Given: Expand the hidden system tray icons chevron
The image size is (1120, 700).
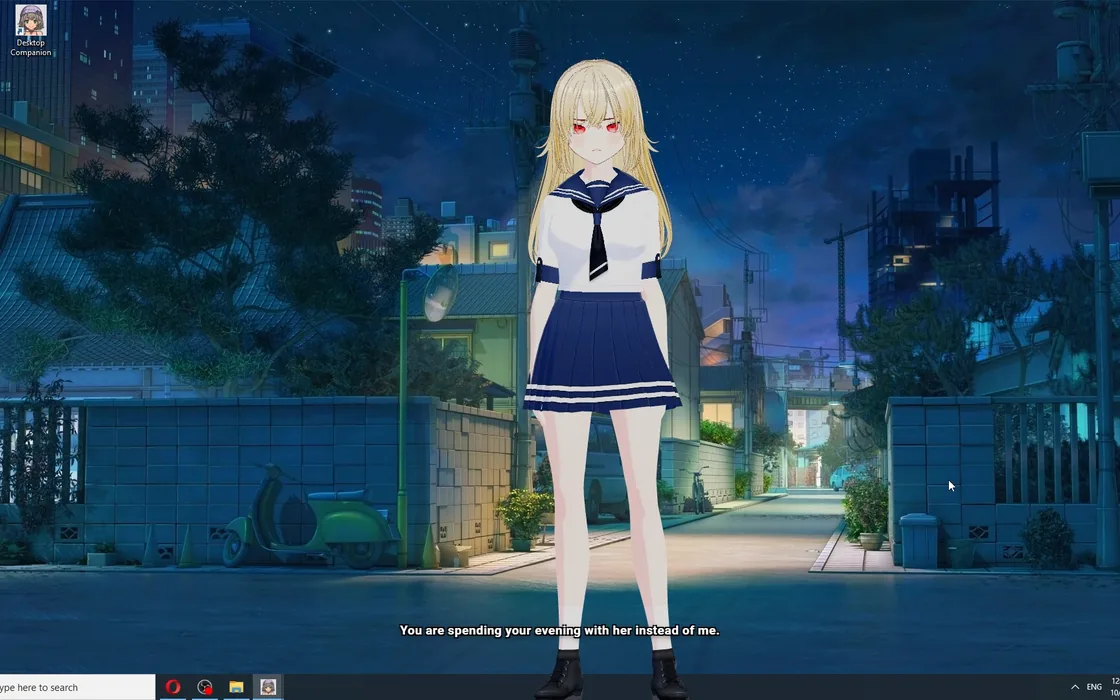Looking at the screenshot, I should (1074, 687).
